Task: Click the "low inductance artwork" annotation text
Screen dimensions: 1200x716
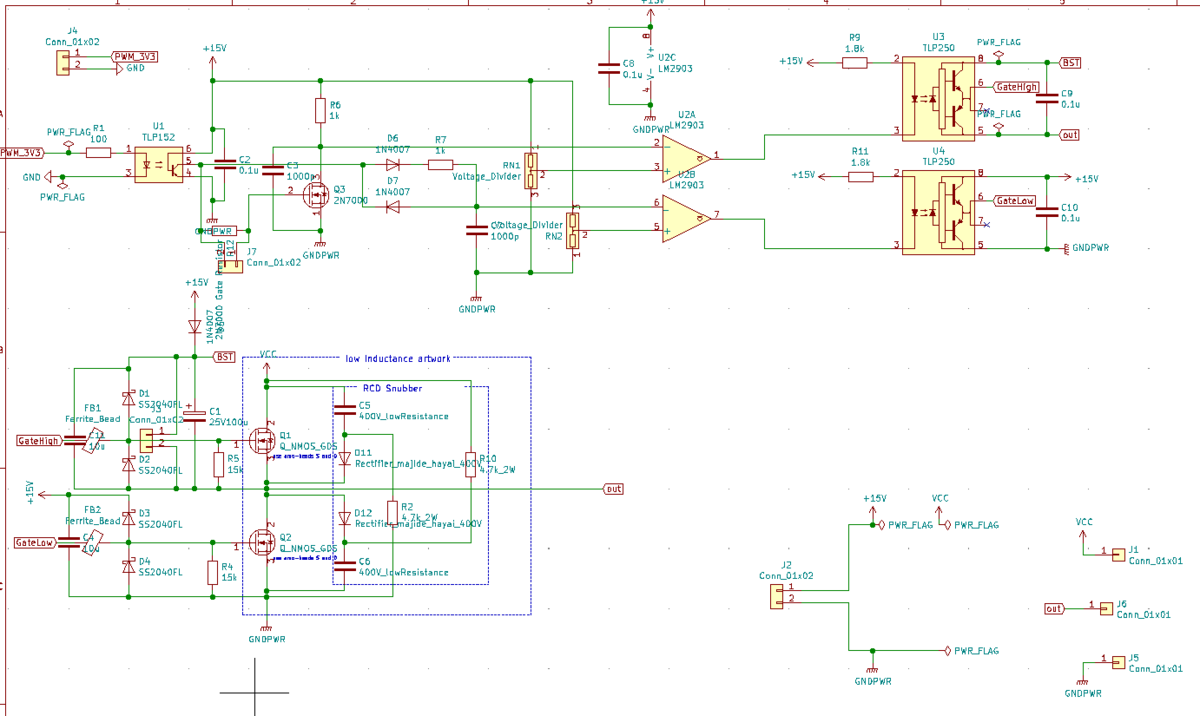Action: [x=398, y=358]
